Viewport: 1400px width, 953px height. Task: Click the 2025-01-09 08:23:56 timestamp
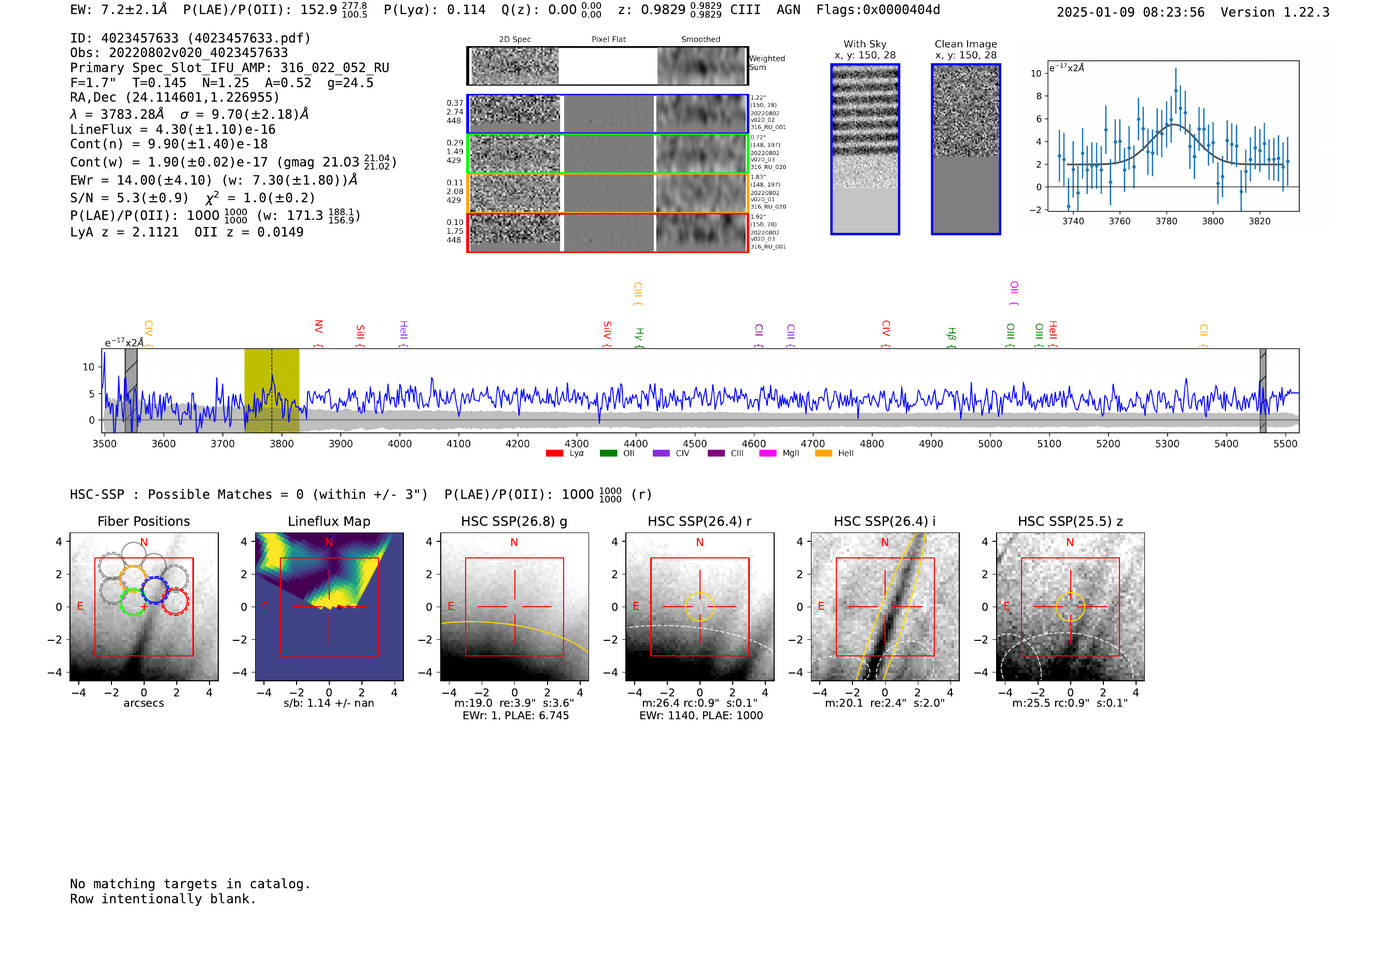[1131, 12]
